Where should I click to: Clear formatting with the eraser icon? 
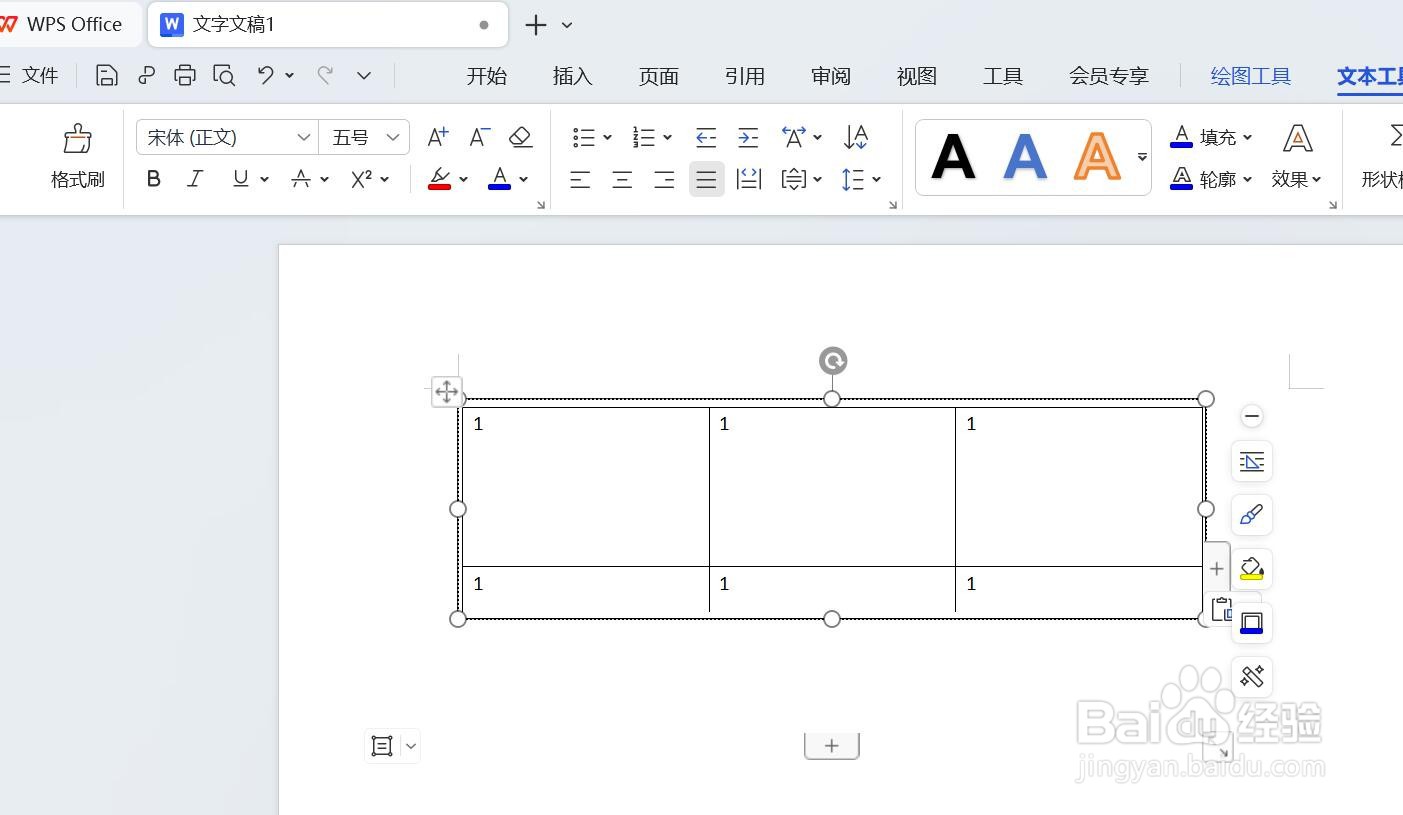click(x=520, y=137)
